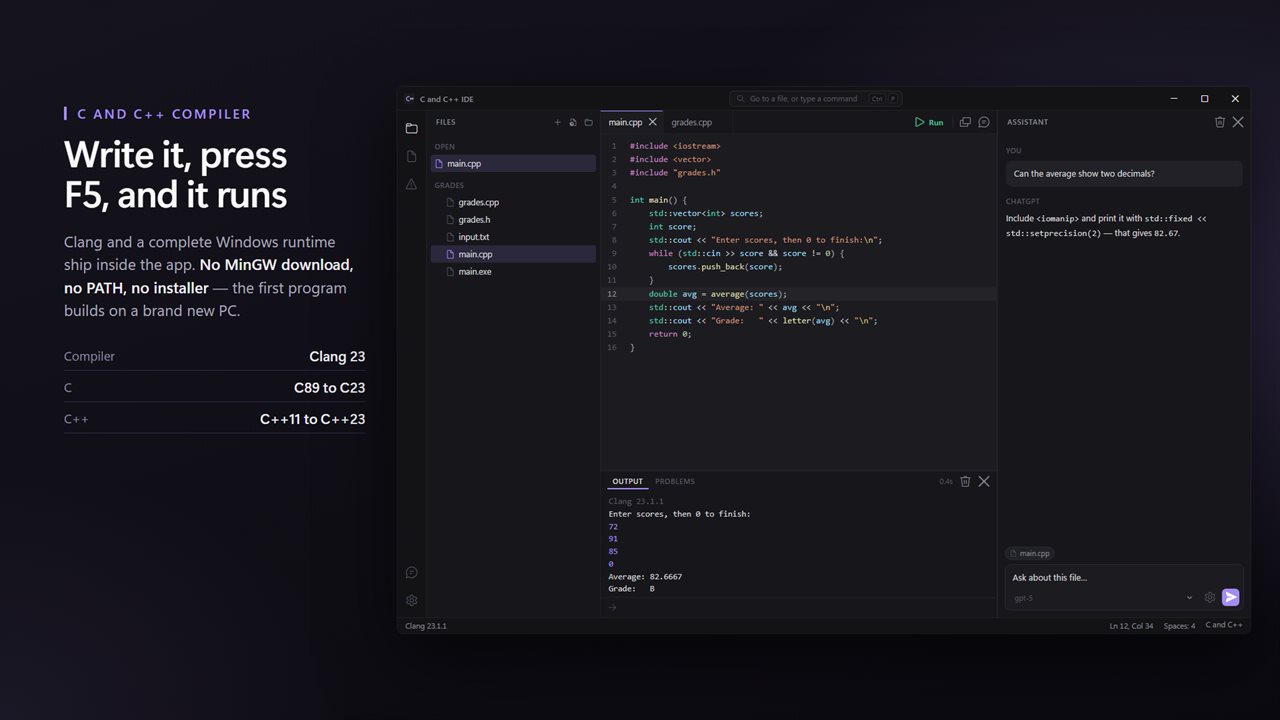Send the assistant message with arrow button
The width and height of the screenshot is (1280, 720).
1231,597
